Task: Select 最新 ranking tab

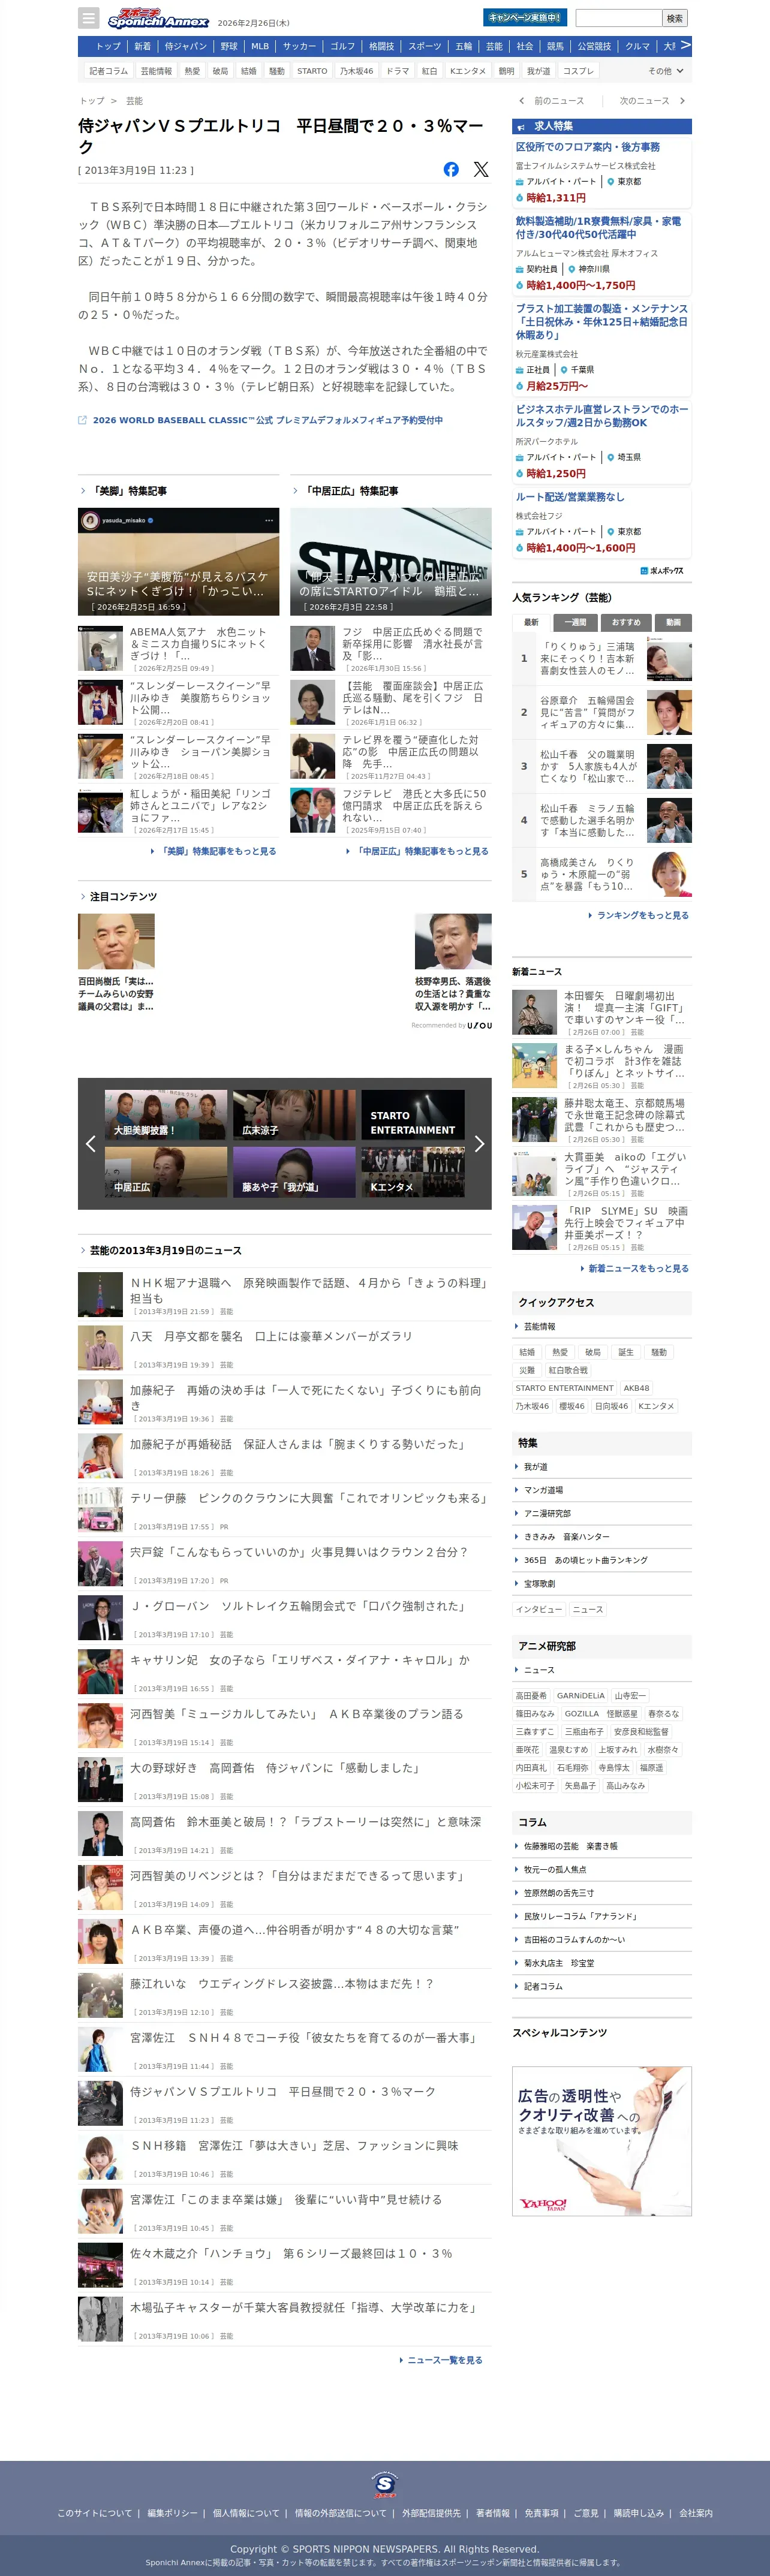Action: pyautogui.click(x=531, y=622)
